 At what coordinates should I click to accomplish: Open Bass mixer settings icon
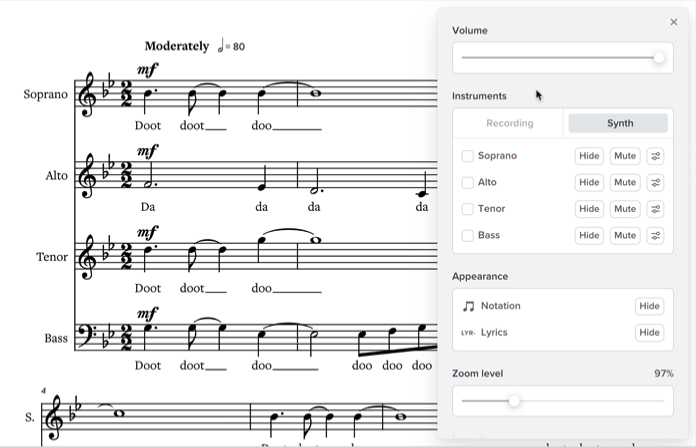pos(655,235)
